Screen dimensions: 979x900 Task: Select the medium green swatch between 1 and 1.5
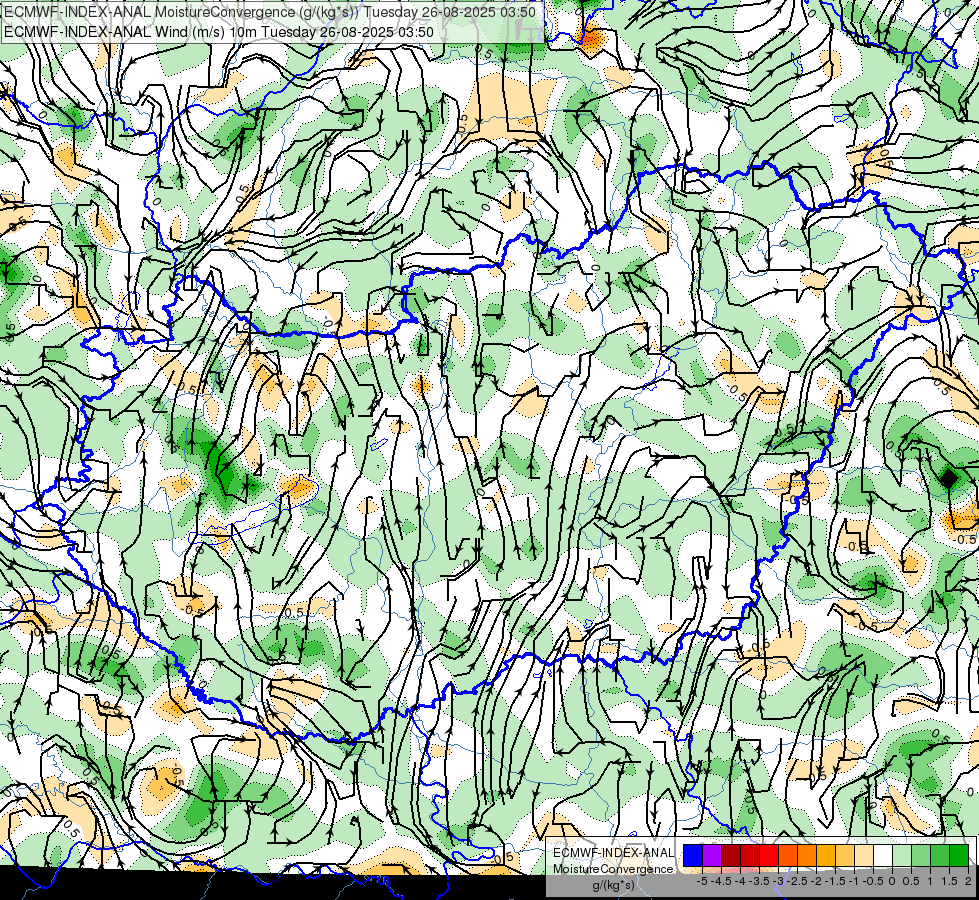click(x=940, y=856)
